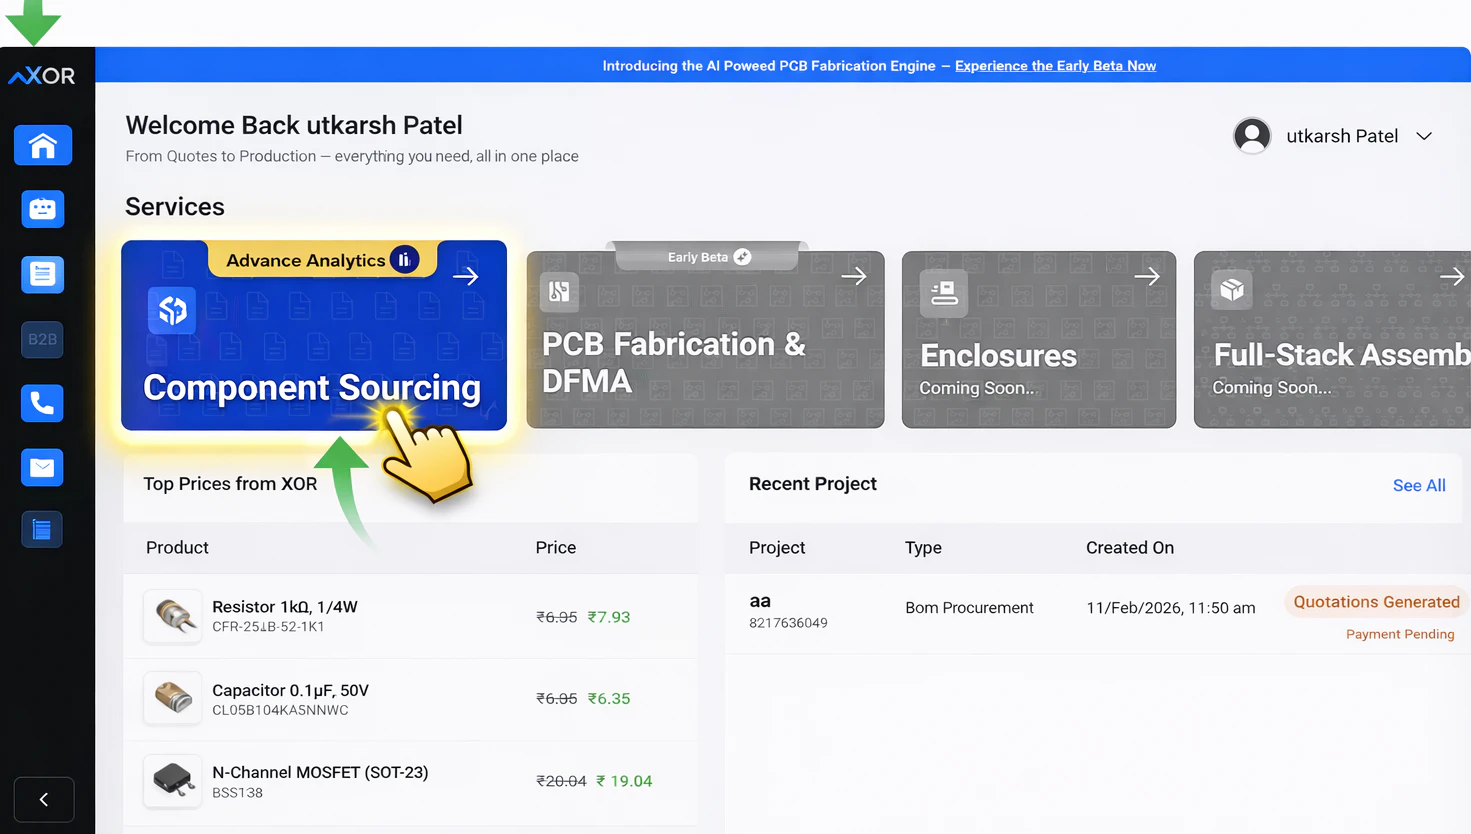Viewport: 1471px width, 834px height.
Task: Click the PCB Fabrication card icon
Action: tap(559, 291)
